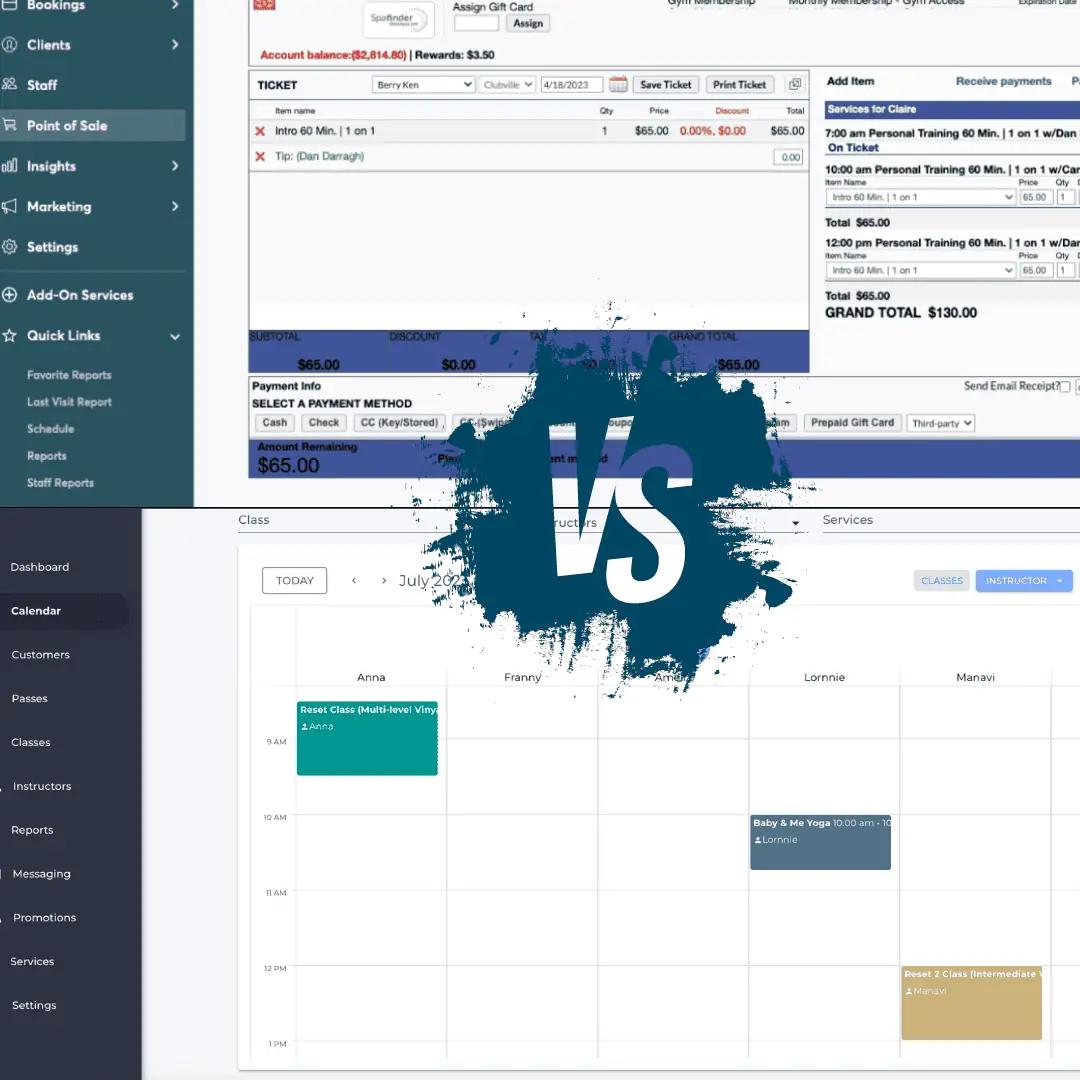This screenshot has height=1080, width=1080.
Task: Open Last Visit Report quick link
Action: point(69,402)
